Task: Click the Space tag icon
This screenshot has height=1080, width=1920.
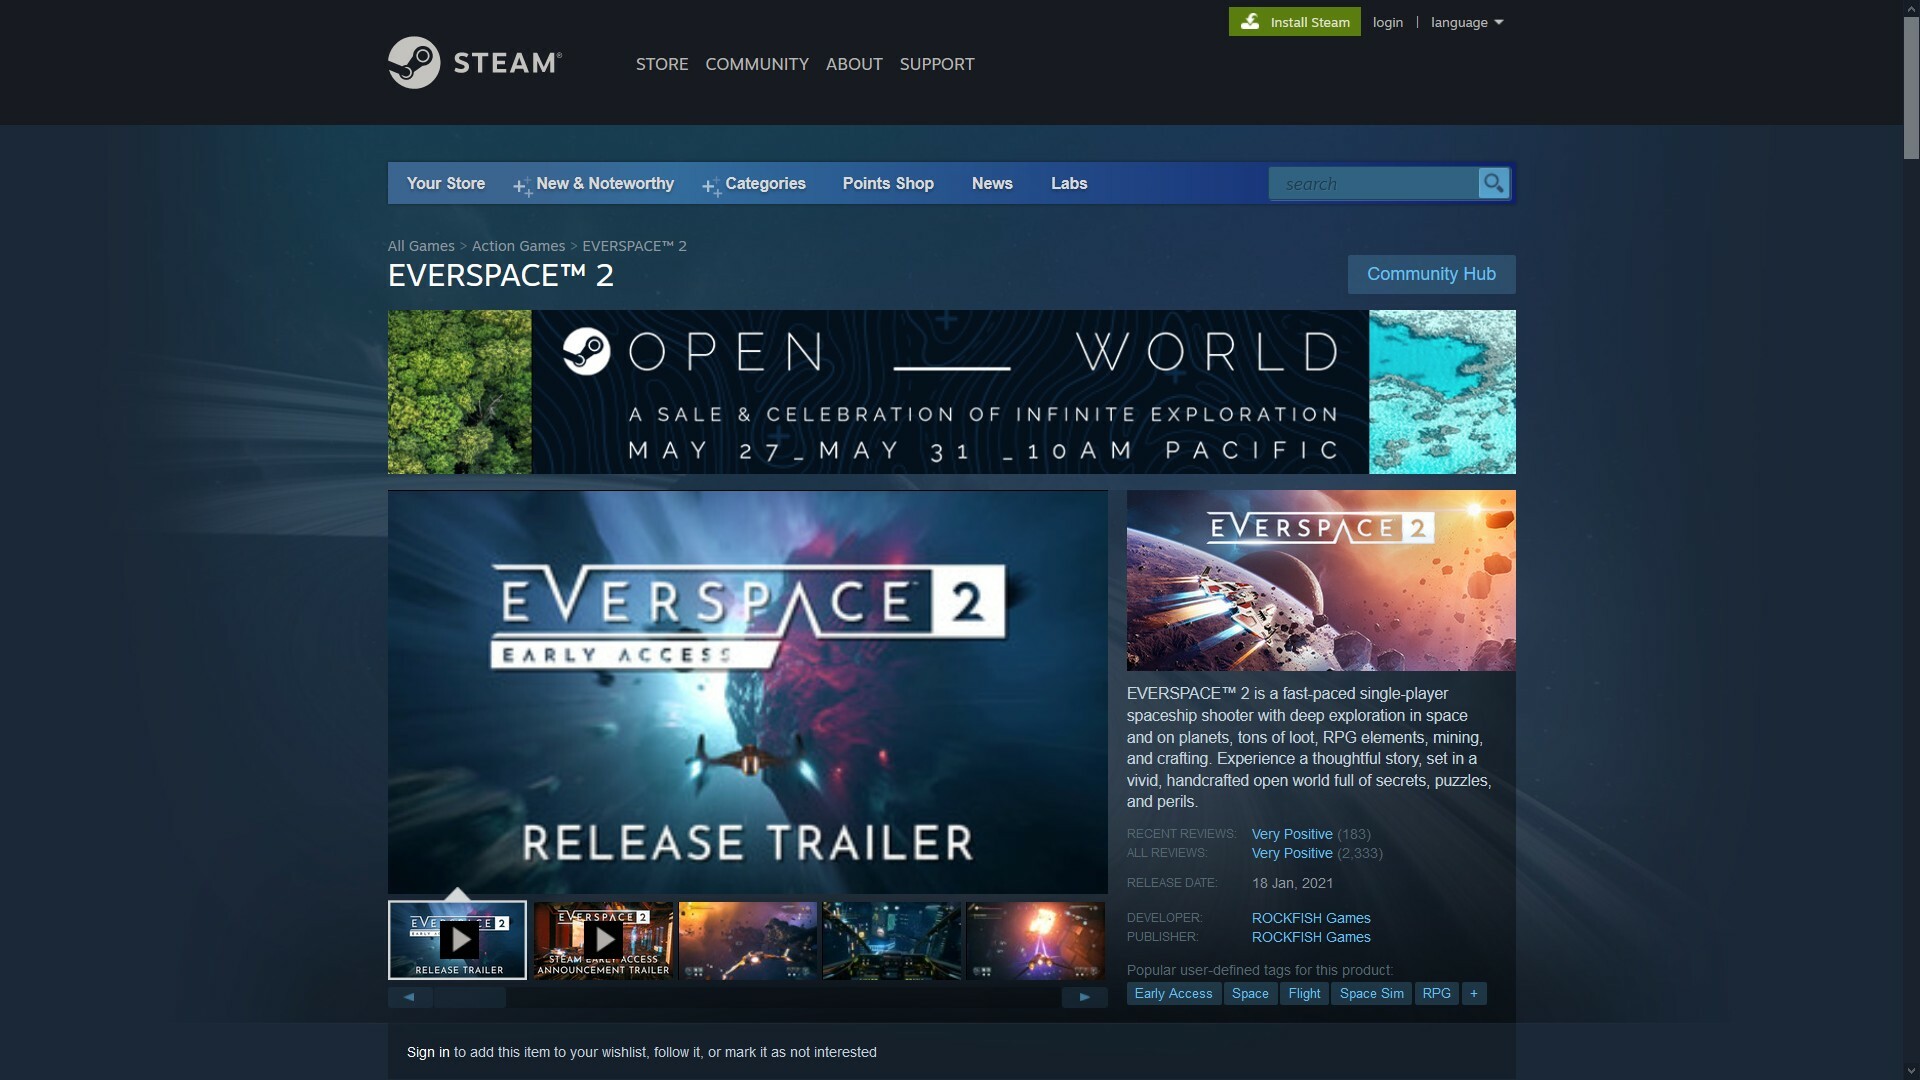Action: (1249, 994)
